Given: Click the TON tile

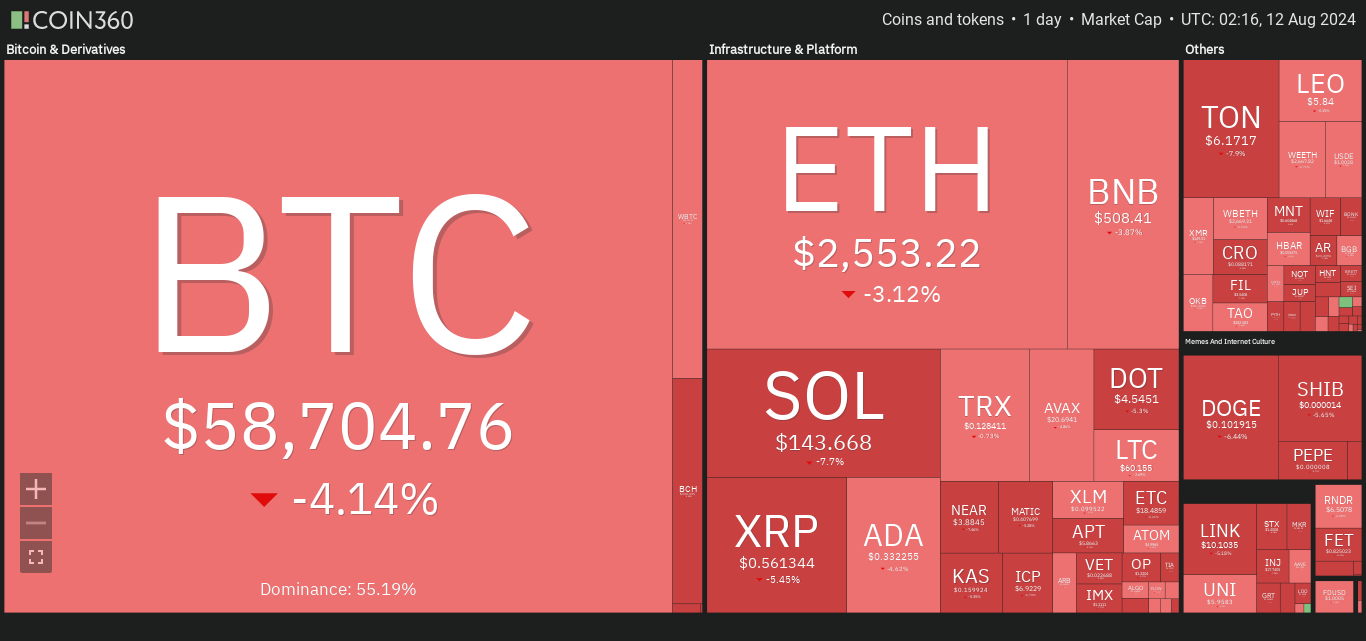Looking at the screenshot, I should point(1231,128).
